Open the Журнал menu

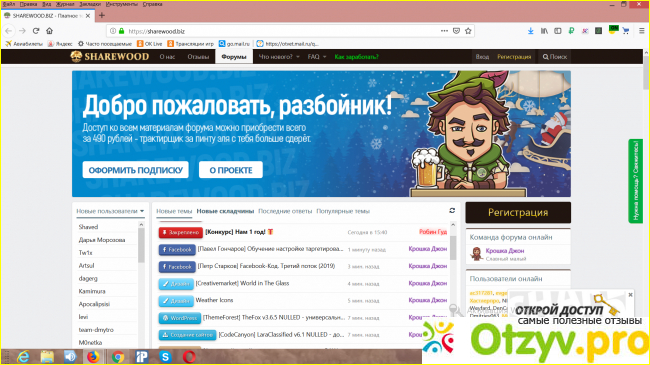click(65, 4)
